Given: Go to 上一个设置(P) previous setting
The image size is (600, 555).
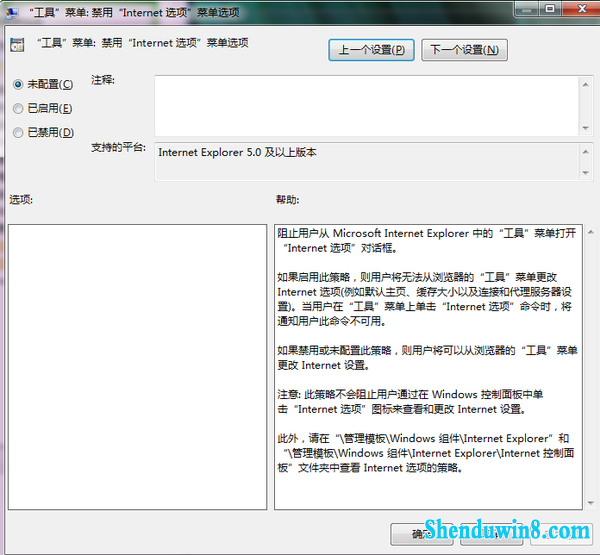Looking at the screenshot, I should tap(371, 50).
